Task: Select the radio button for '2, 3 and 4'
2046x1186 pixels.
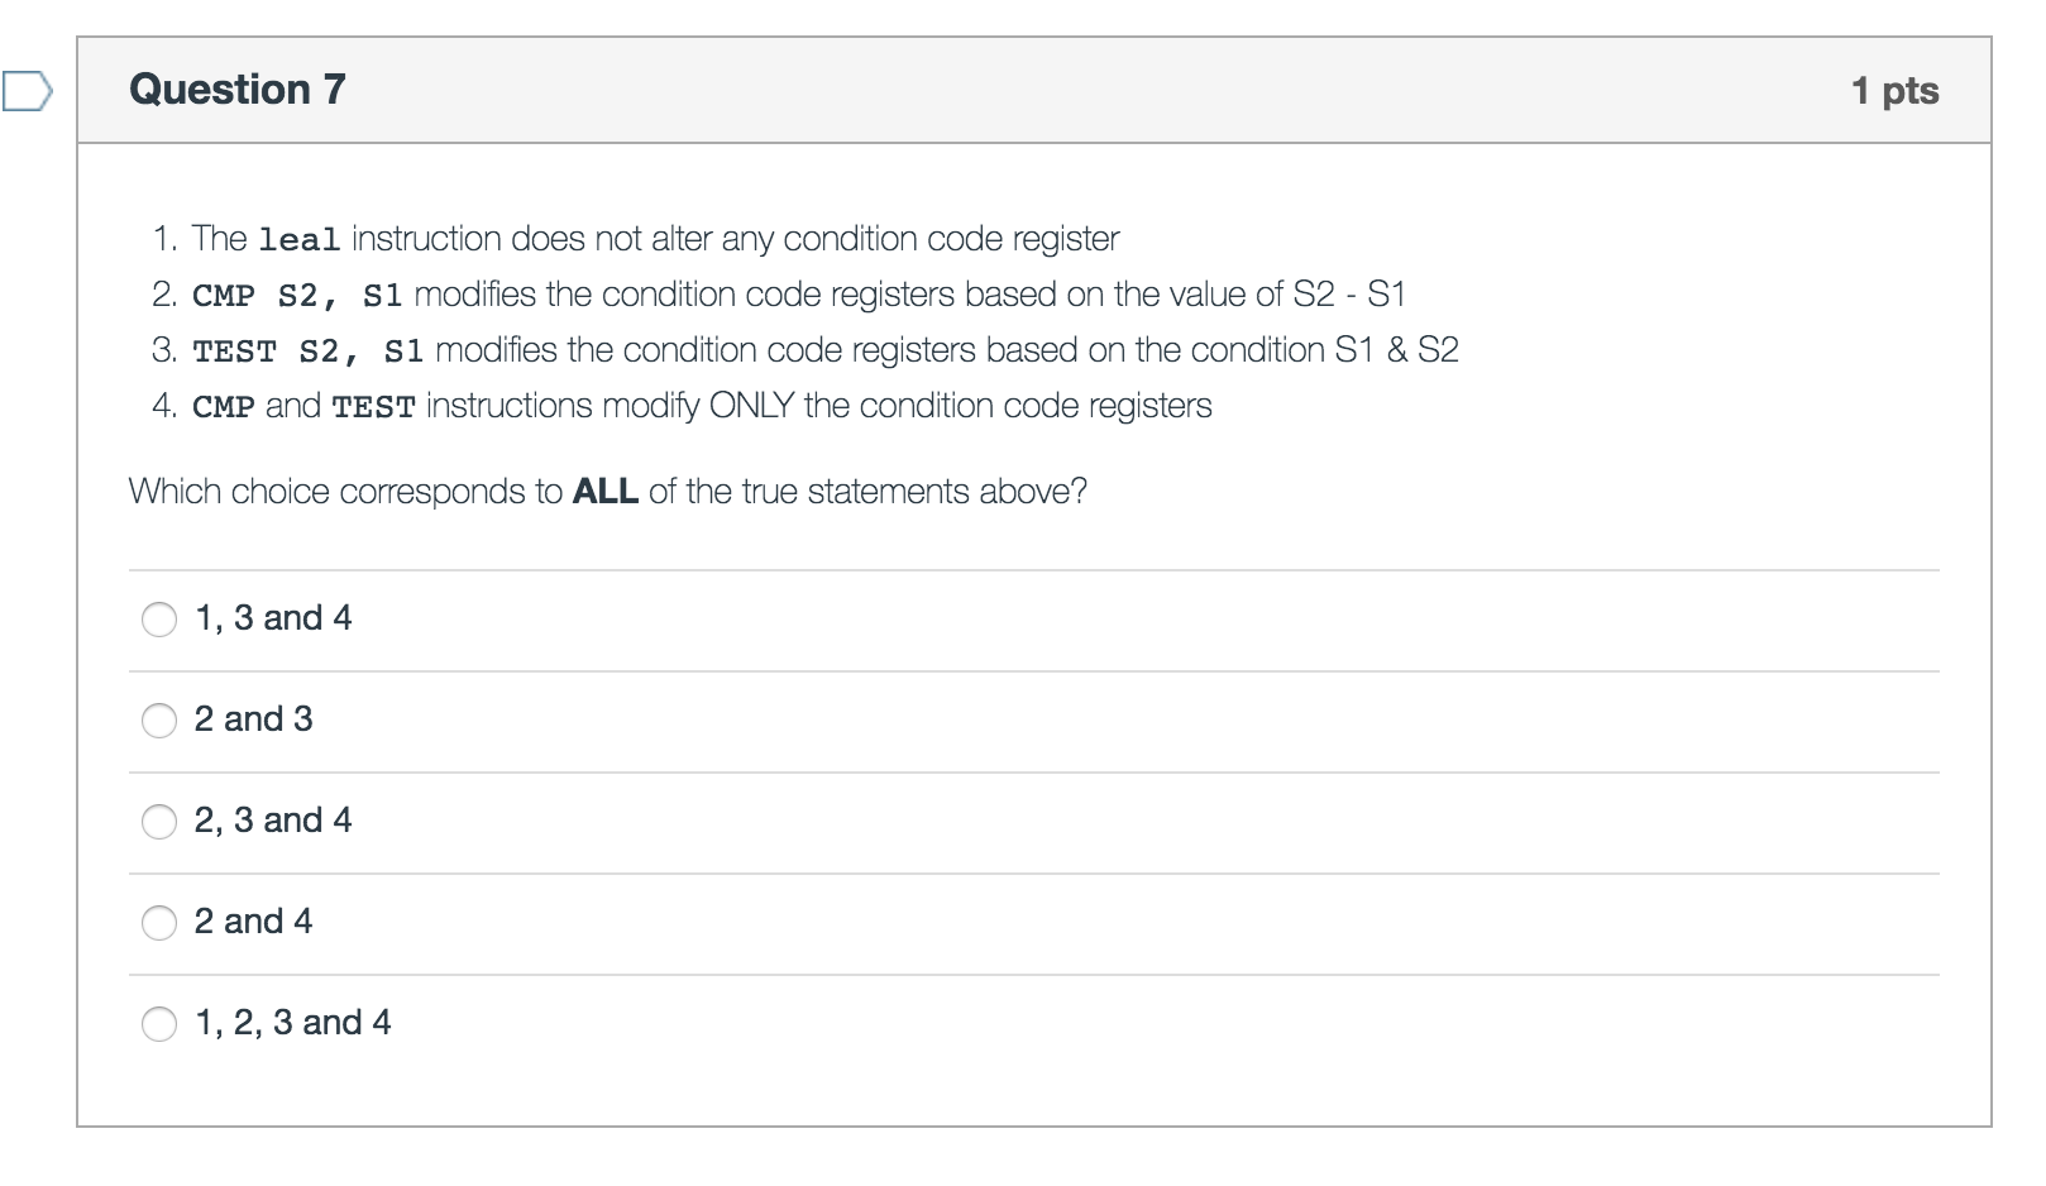Action: point(159,822)
